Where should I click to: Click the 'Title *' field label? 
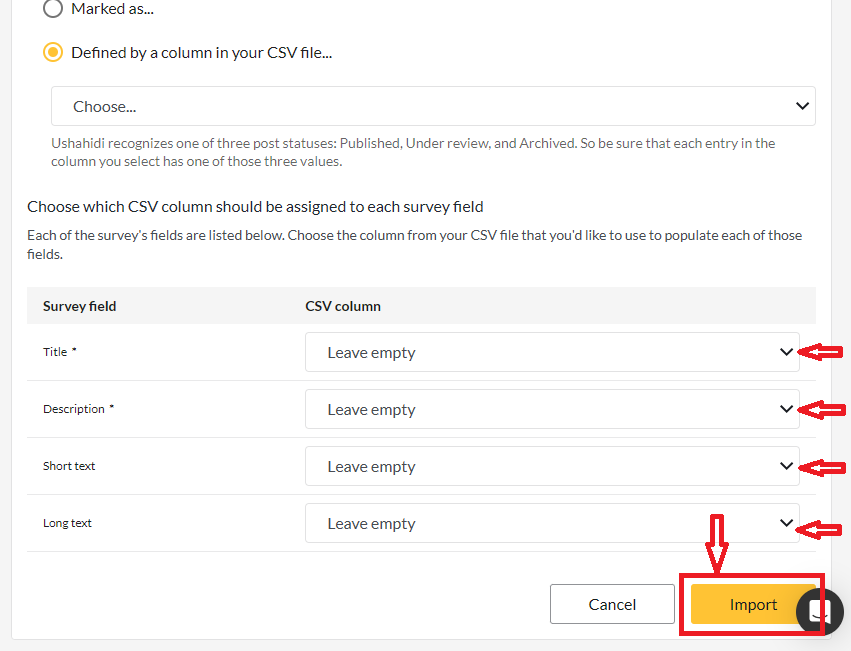point(59,352)
